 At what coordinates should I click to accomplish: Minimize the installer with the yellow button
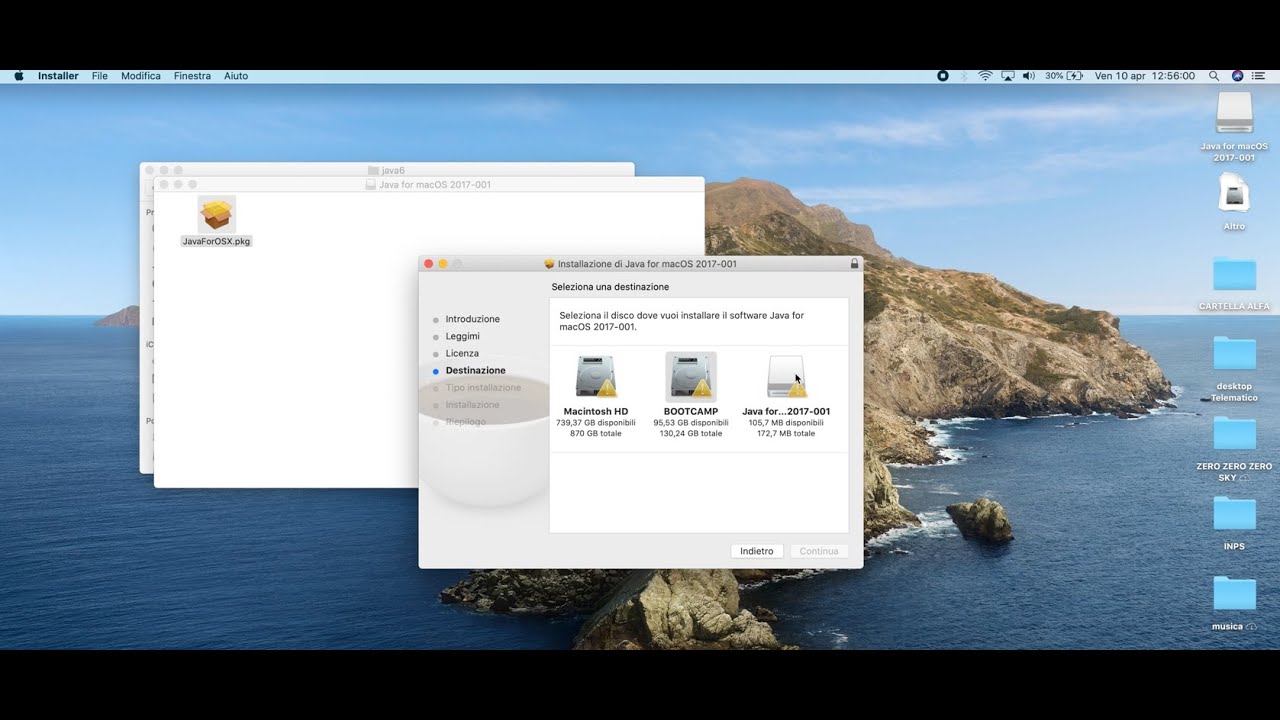[443, 264]
